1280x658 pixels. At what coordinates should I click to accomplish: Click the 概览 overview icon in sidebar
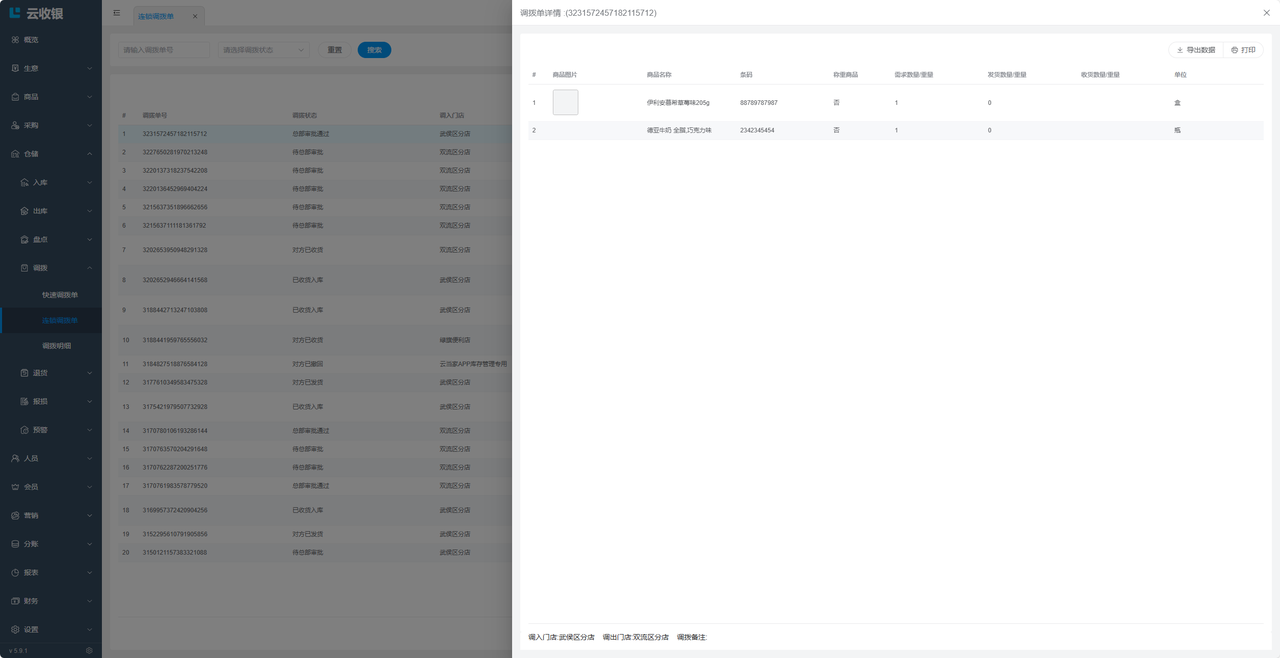(15, 40)
